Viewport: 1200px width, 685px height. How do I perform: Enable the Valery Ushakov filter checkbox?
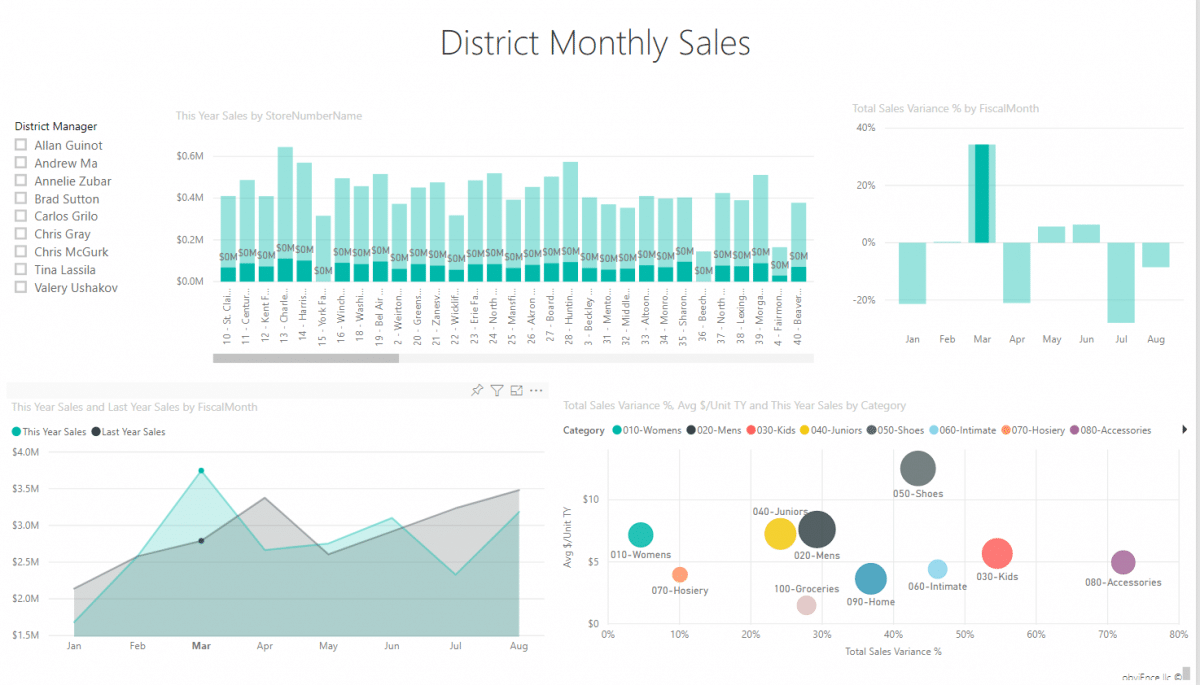pos(20,287)
